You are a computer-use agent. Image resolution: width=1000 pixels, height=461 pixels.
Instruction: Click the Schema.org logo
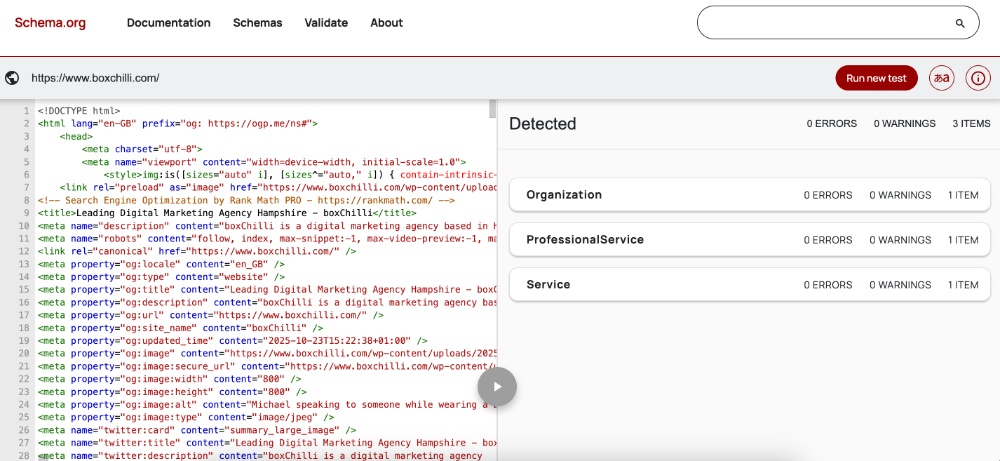pos(50,23)
